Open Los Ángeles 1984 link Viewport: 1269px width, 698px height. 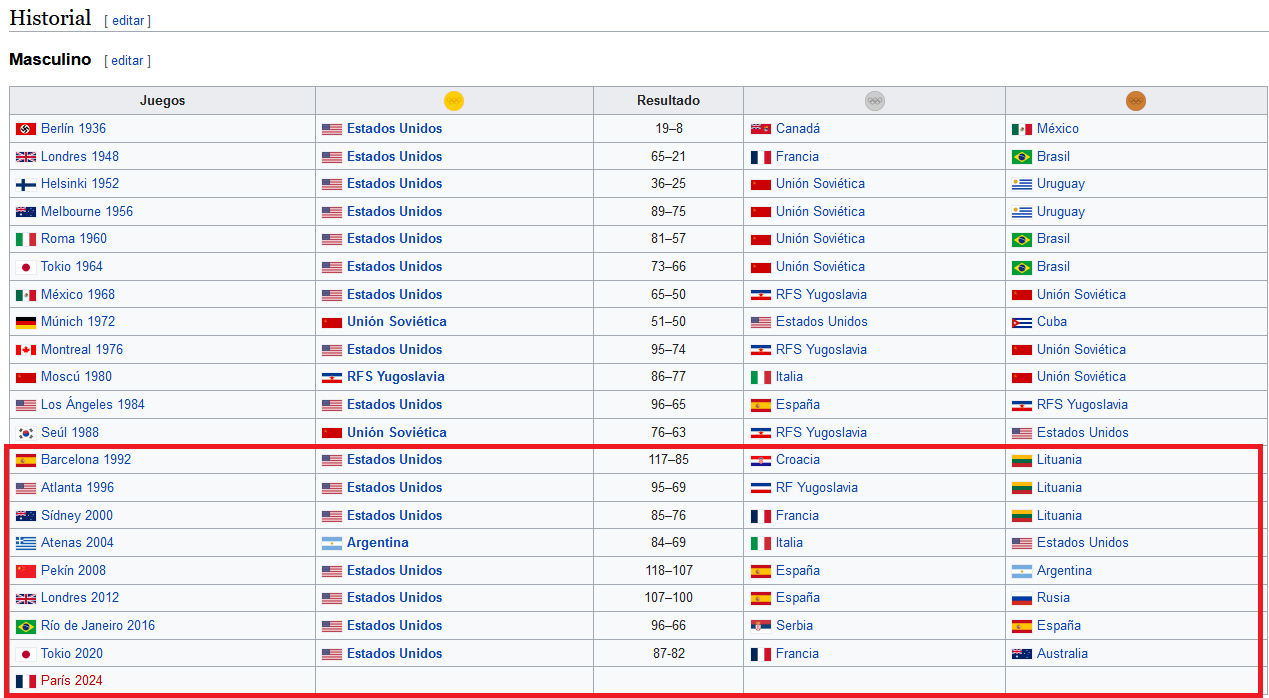point(93,405)
